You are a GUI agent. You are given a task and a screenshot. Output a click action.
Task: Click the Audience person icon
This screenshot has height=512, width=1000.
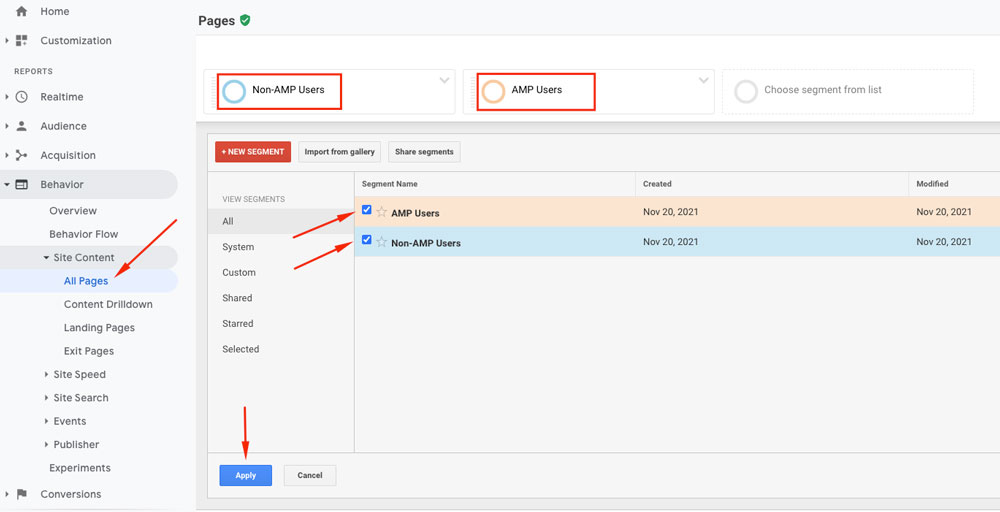[x=22, y=126]
